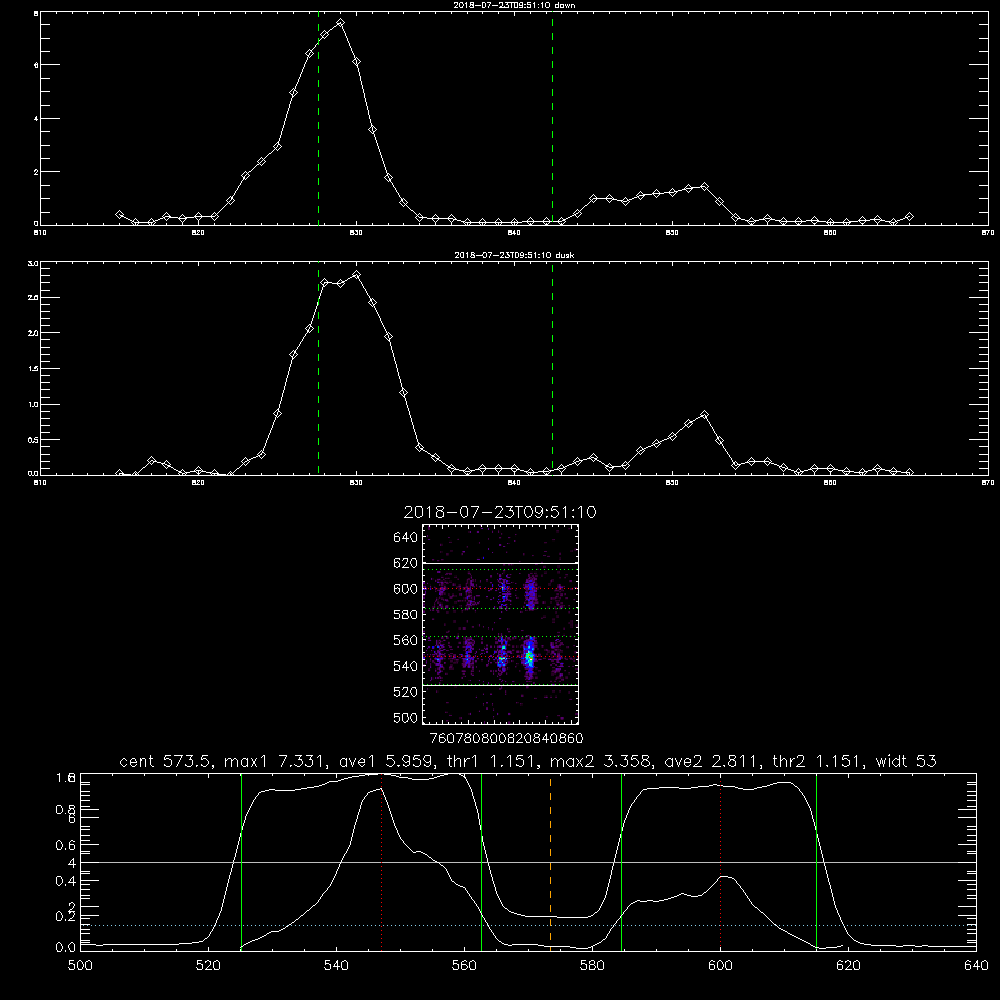1000x1000 pixels.
Task: Click the dawn curve's secondary peak point near 852
Action: [x=704, y=186]
